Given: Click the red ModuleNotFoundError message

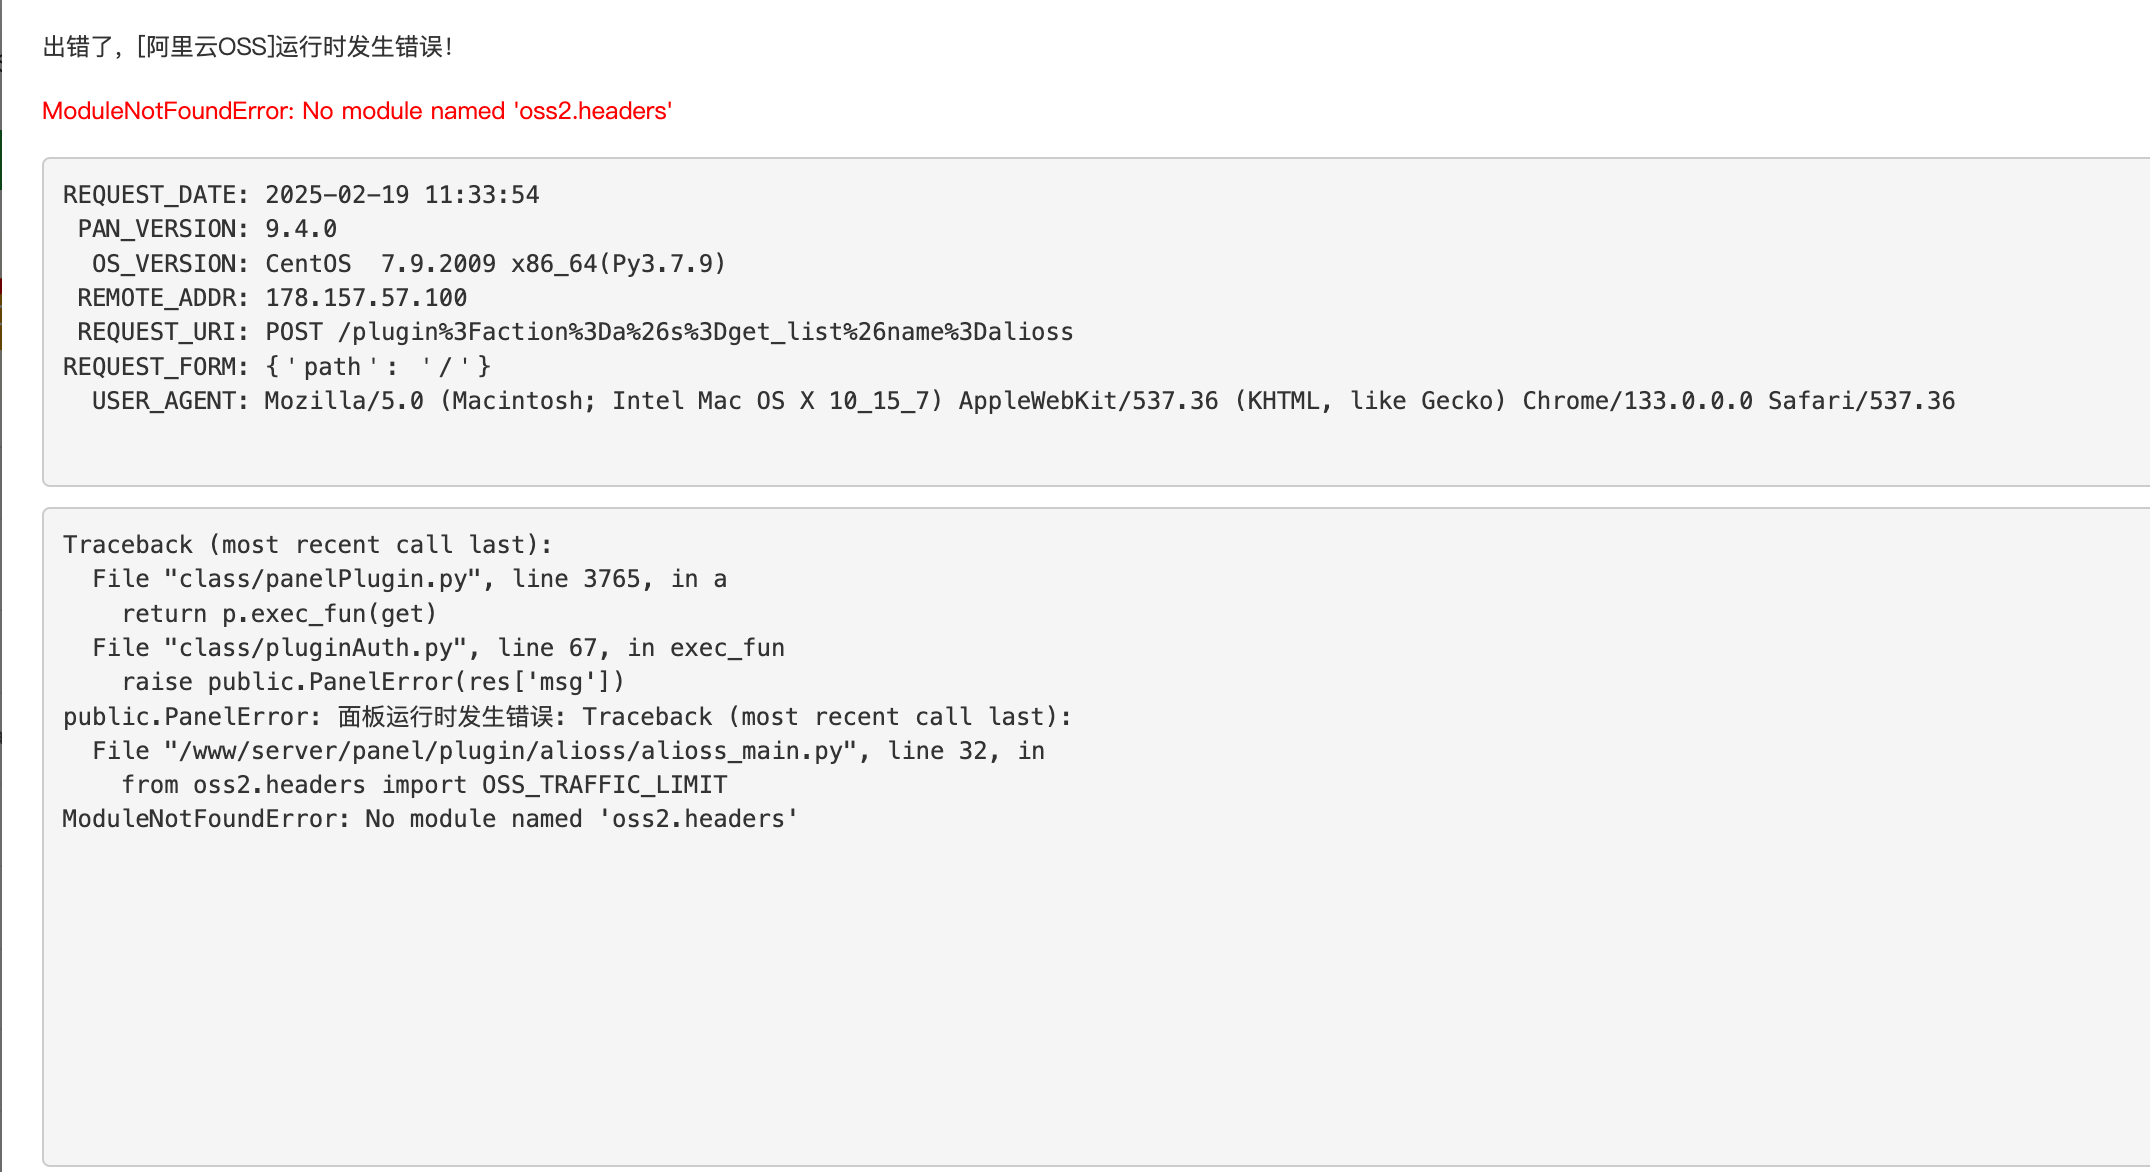Looking at the screenshot, I should (357, 111).
